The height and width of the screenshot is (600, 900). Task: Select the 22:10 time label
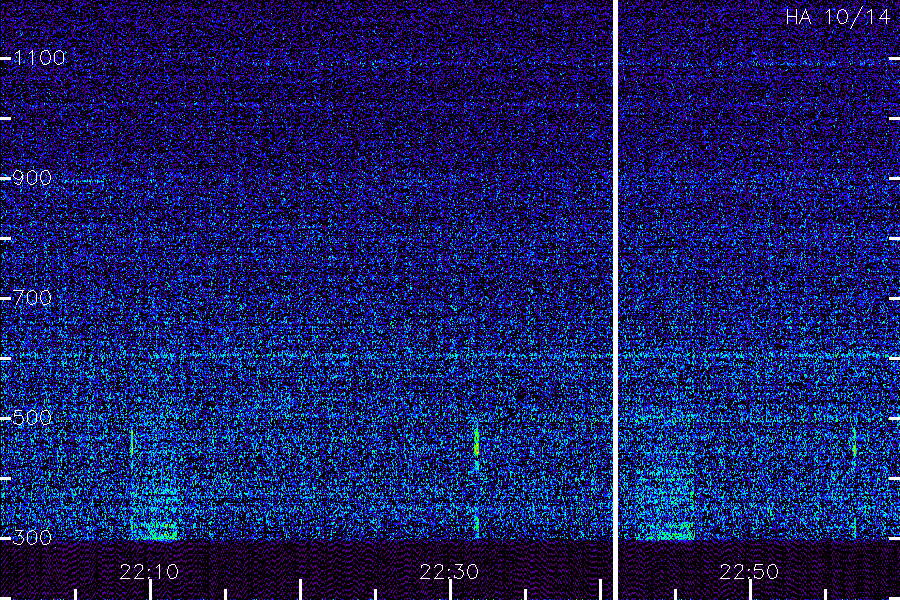tap(149, 572)
